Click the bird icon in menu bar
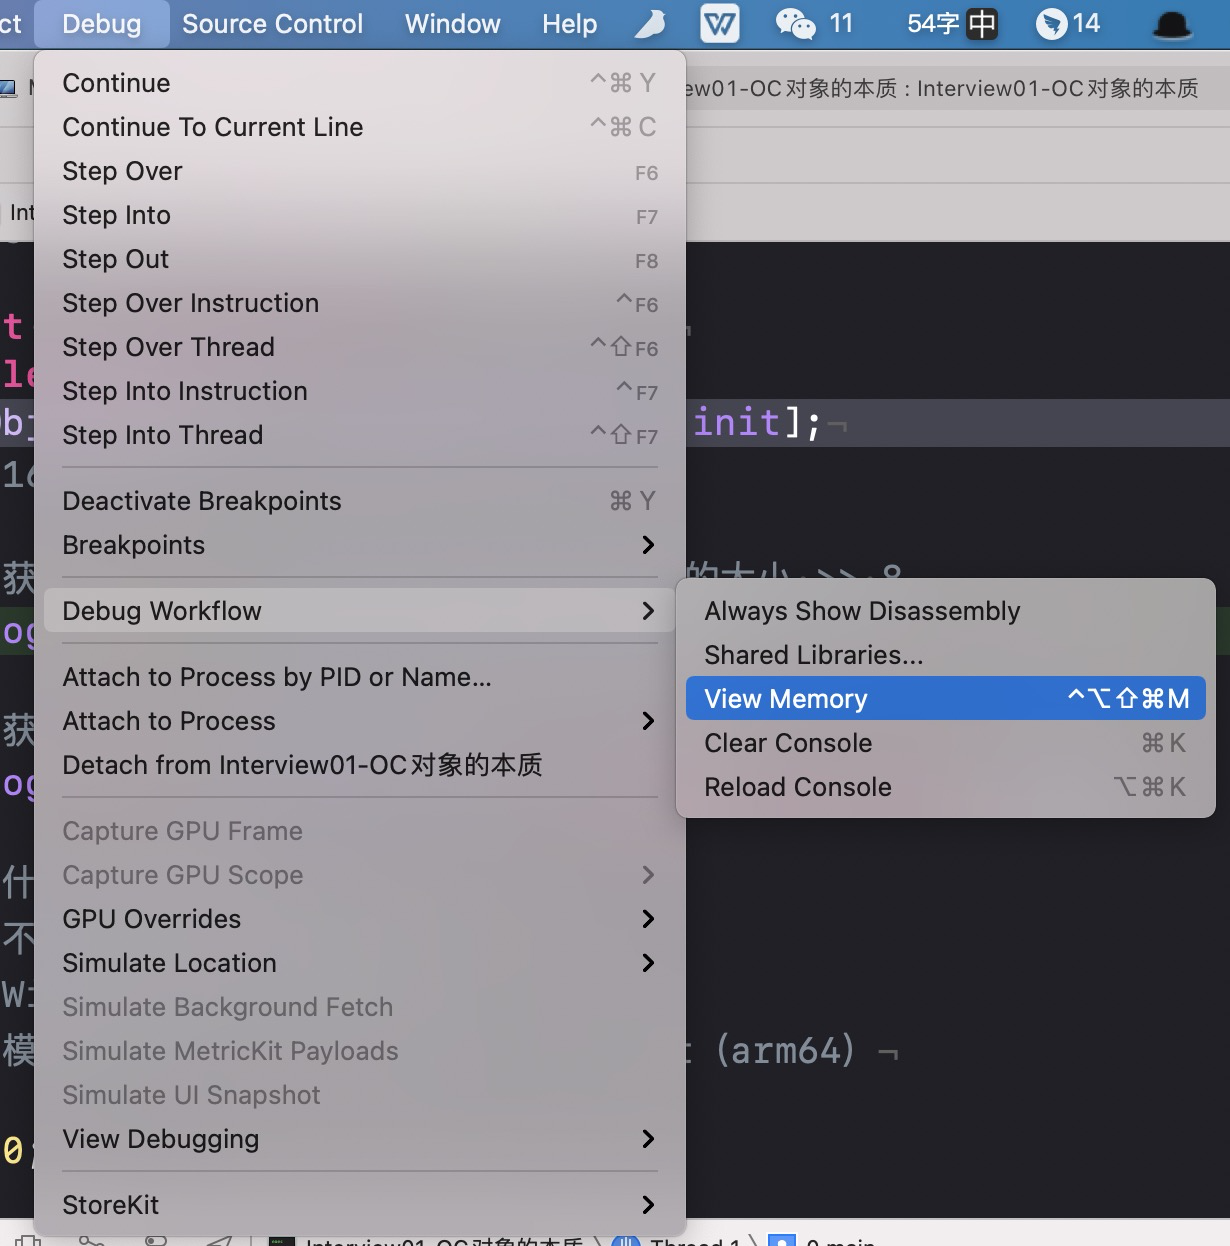This screenshot has height=1246, width=1230. pos(651,24)
